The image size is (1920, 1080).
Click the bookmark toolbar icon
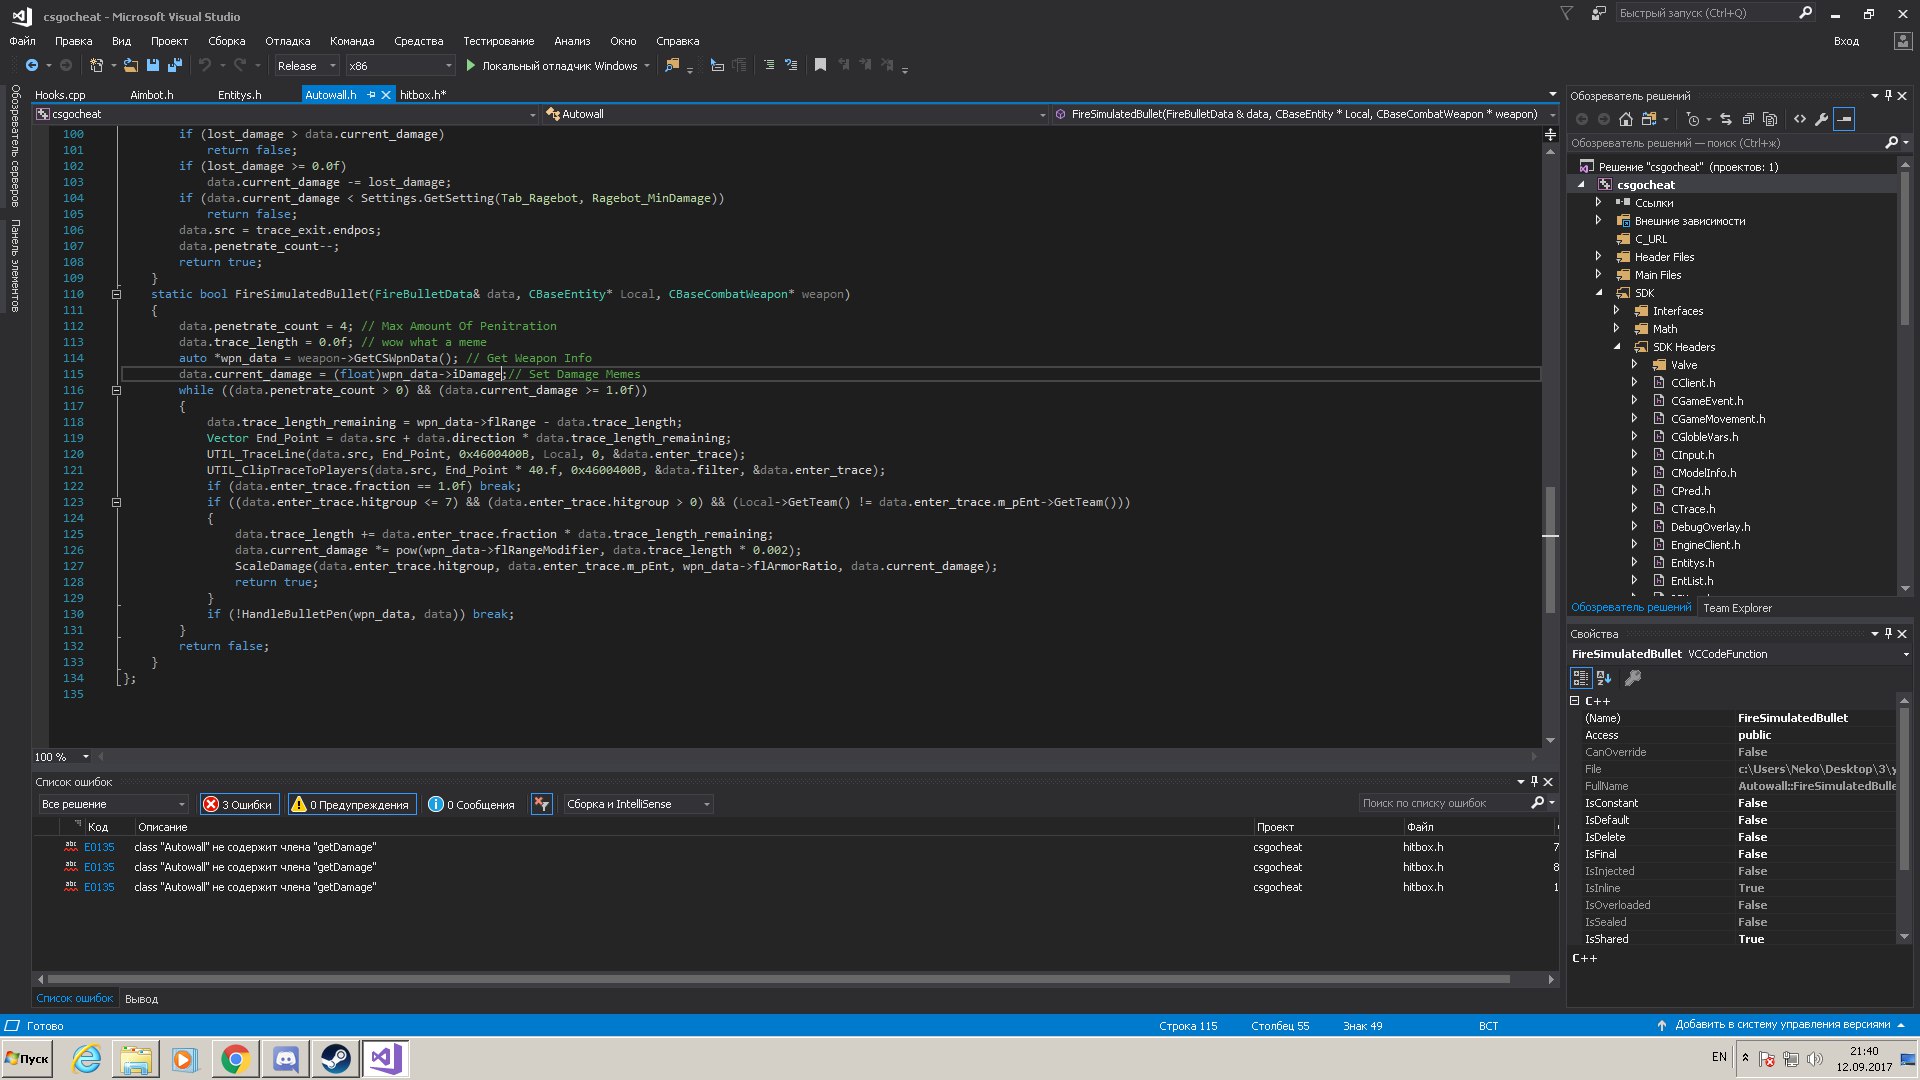820,65
